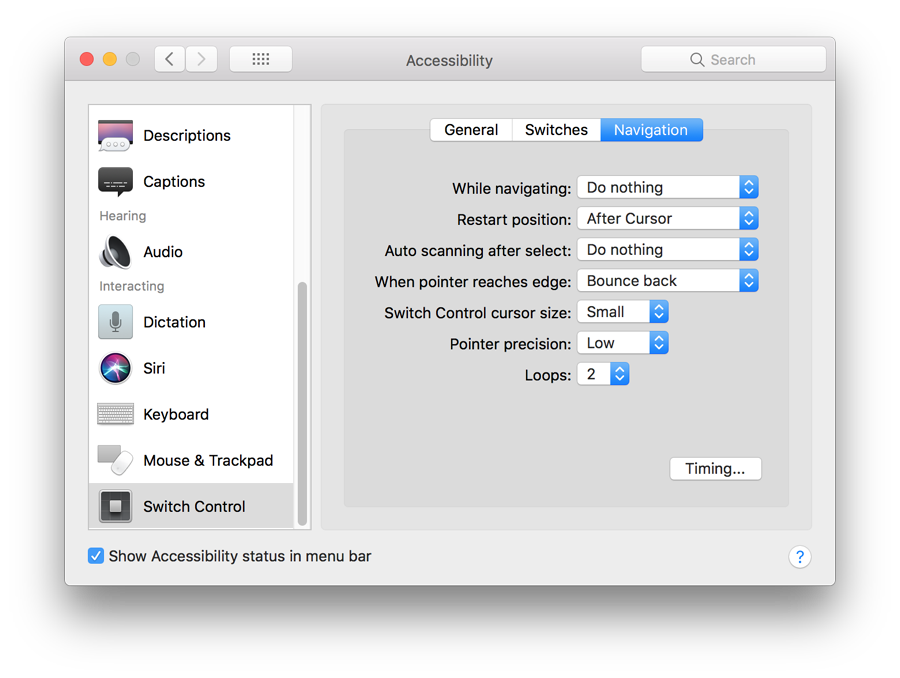Select Captions label in sidebar list
This screenshot has height=678, width=900.
coord(174,181)
